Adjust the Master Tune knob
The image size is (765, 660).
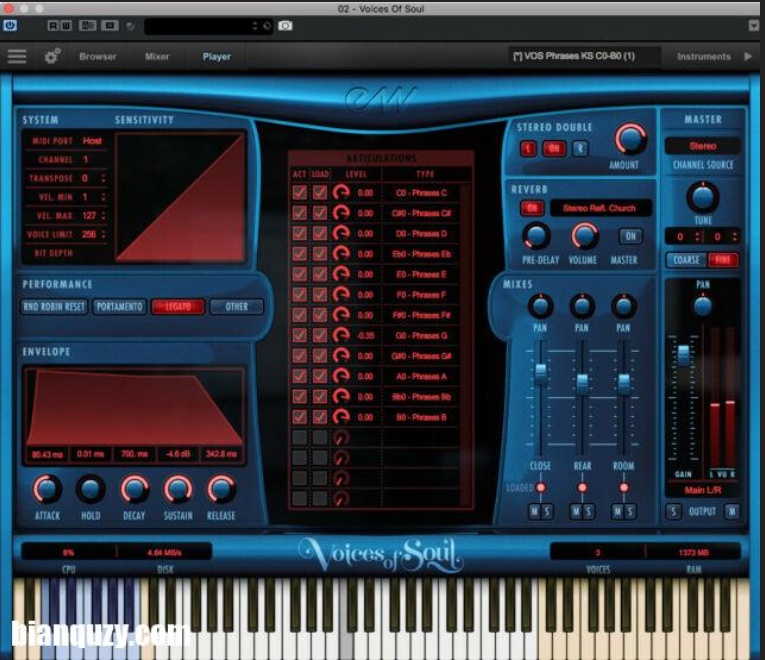coord(703,197)
